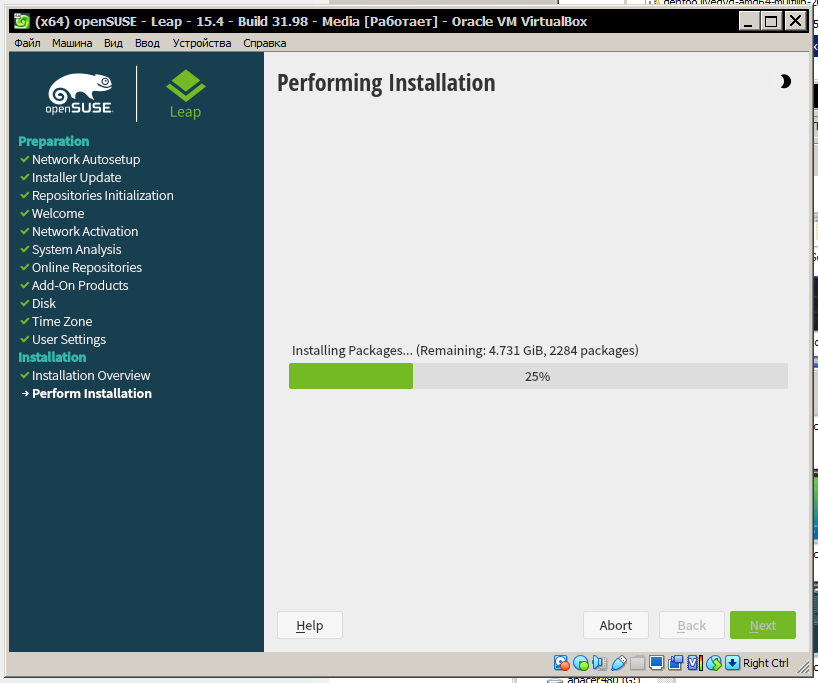Open the Вид menu
Image resolution: width=818 pixels, height=683 pixels.
[x=113, y=43]
